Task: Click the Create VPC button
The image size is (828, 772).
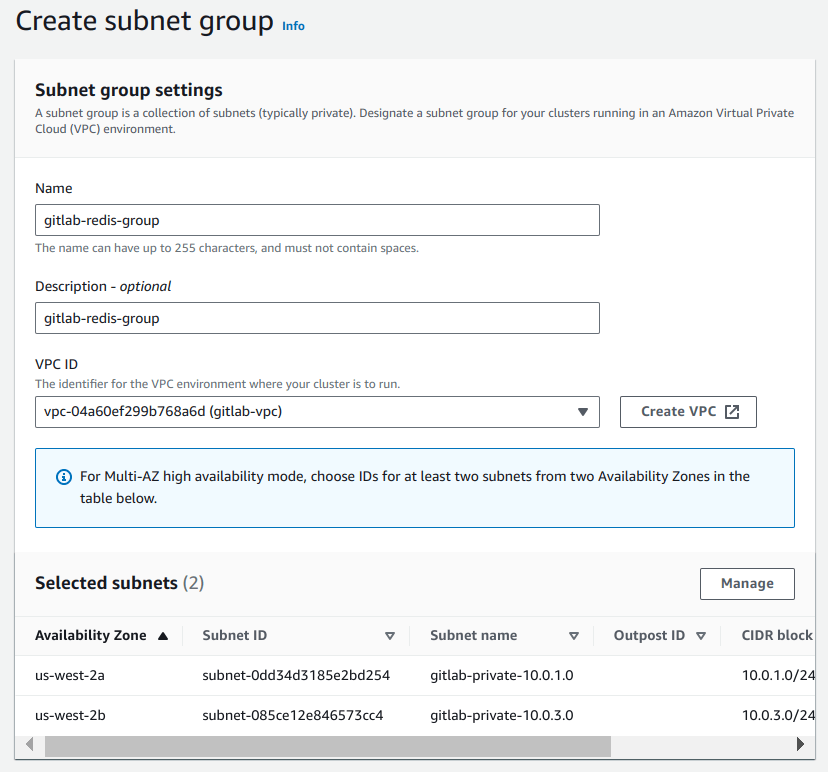Action: [x=688, y=411]
